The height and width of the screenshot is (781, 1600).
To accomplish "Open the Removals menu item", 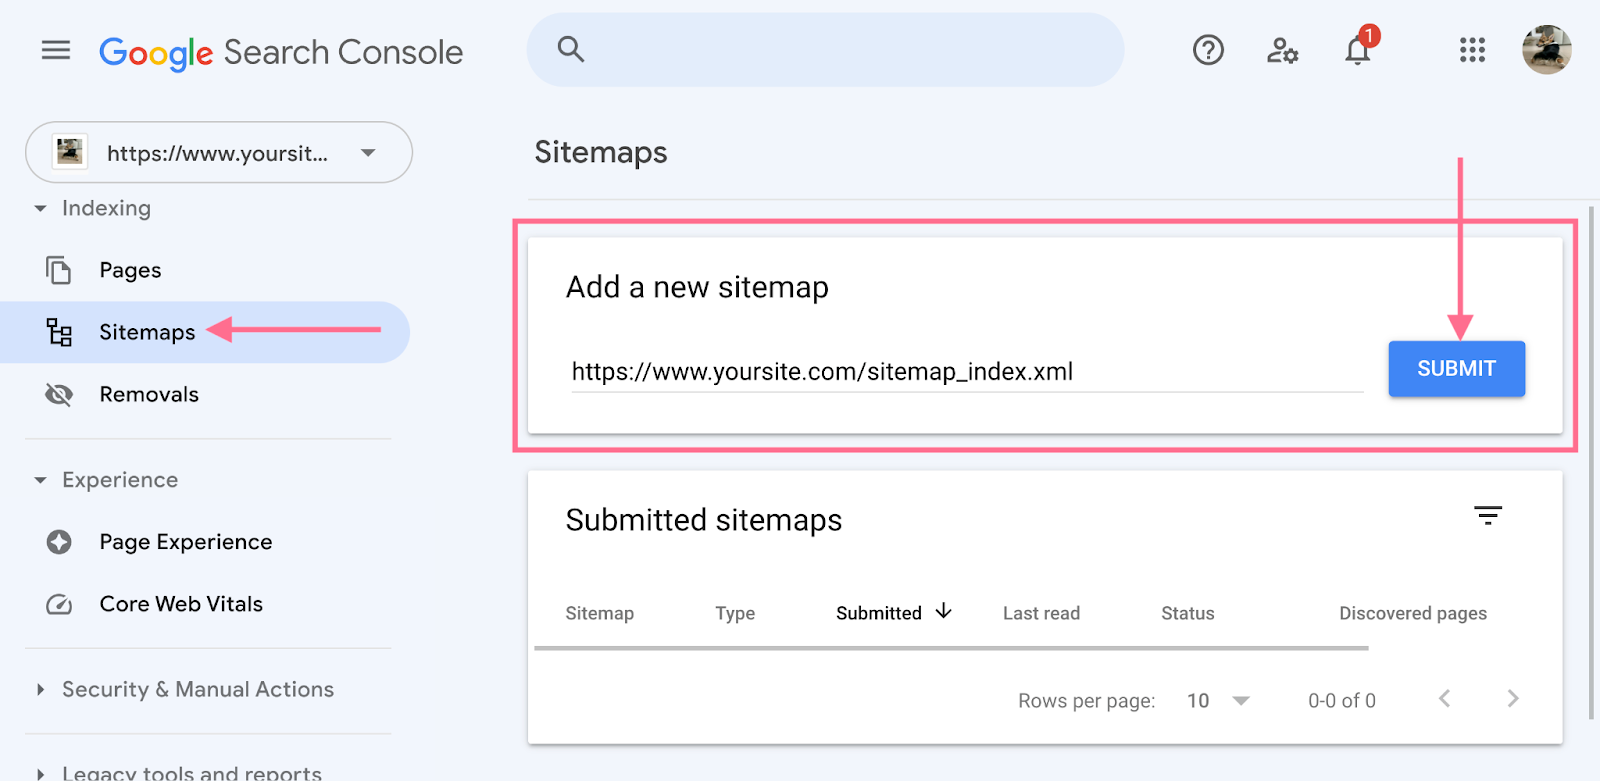I will click(x=149, y=395).
